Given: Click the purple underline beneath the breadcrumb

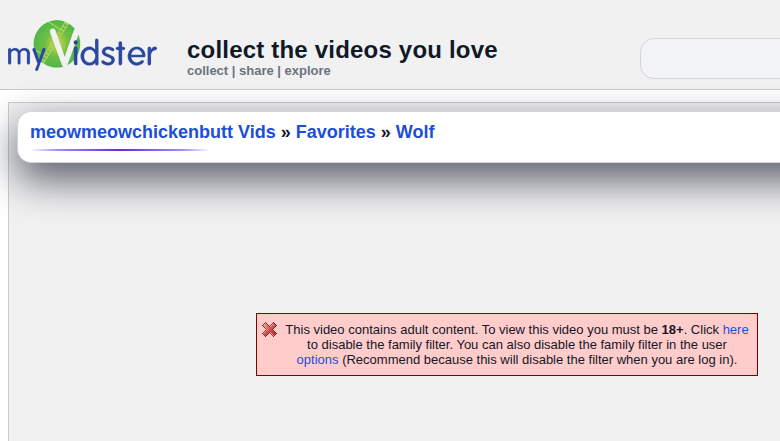Looking at the screenshot, I should tap(120, 151).
